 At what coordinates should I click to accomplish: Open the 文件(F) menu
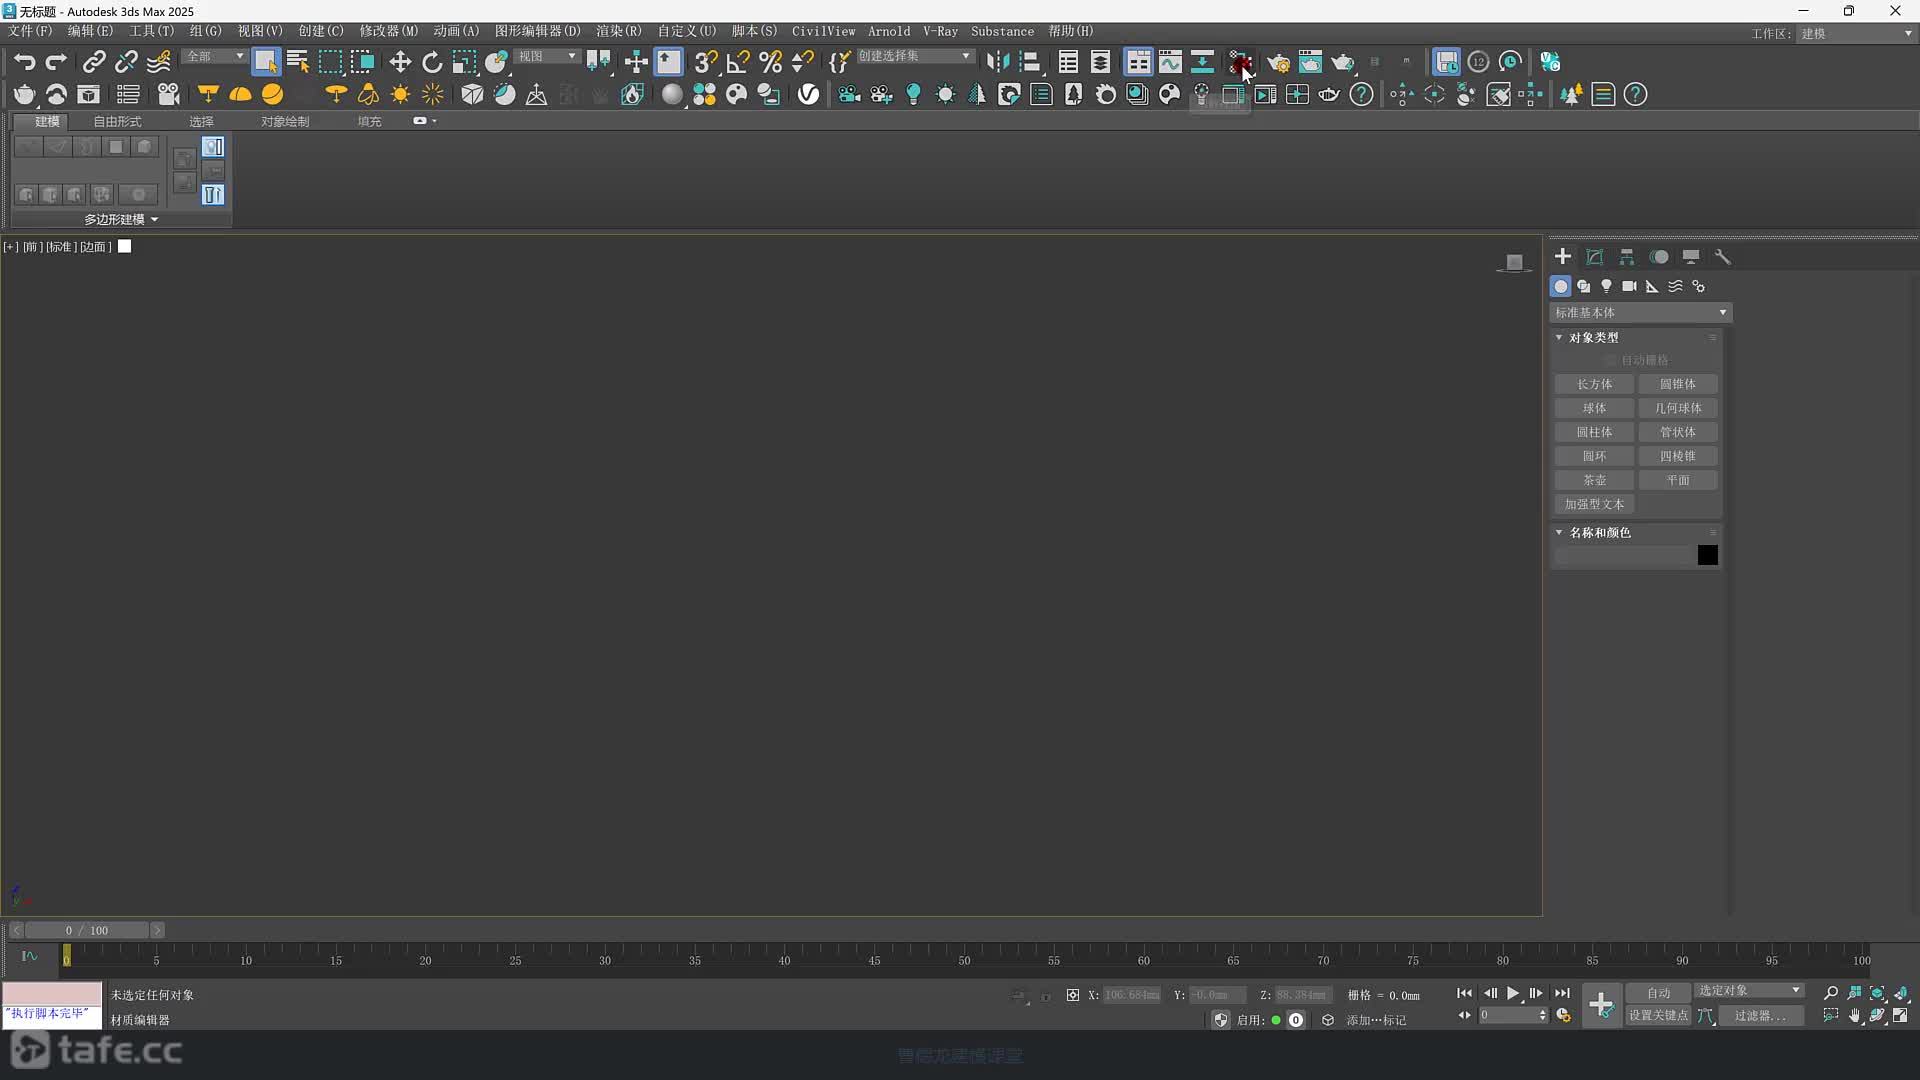pos(30,31)
